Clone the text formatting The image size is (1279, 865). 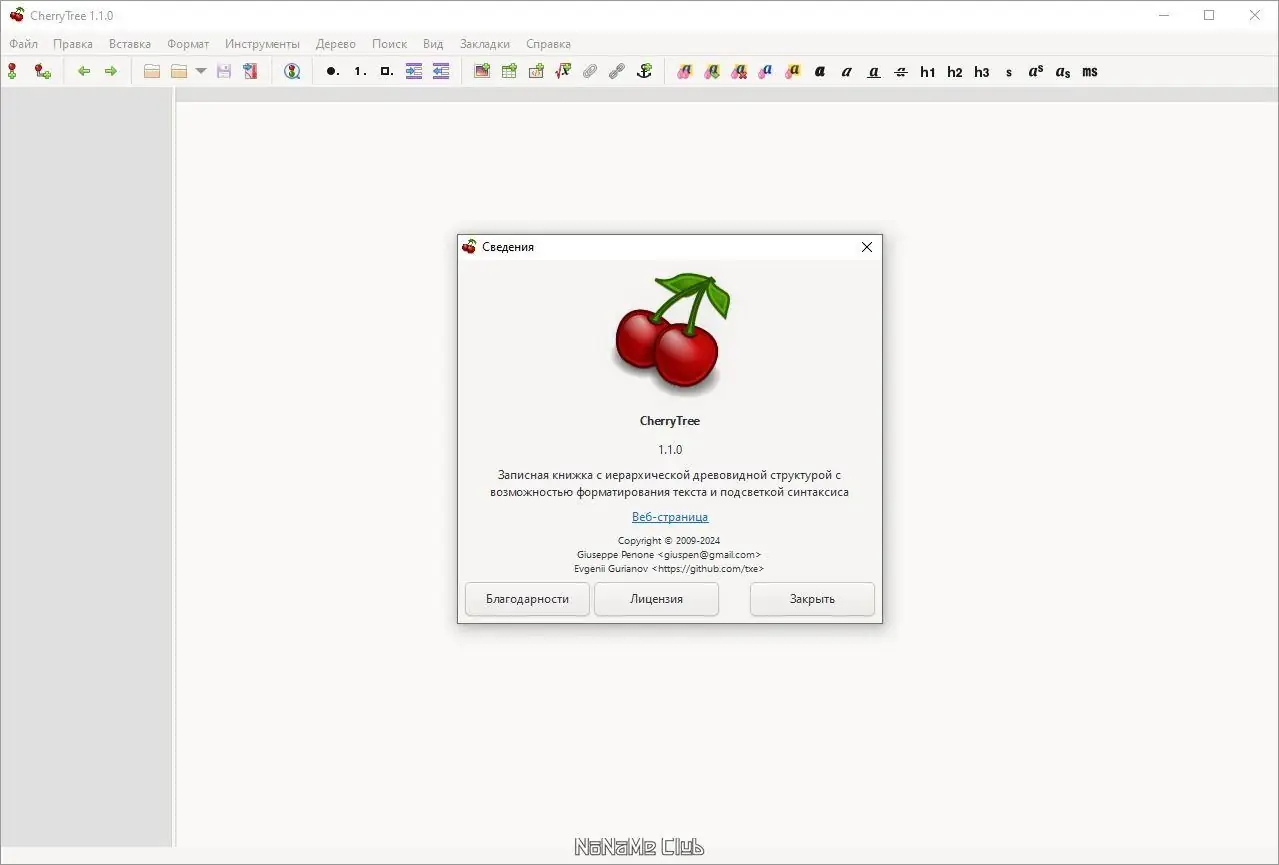(685, 71)
